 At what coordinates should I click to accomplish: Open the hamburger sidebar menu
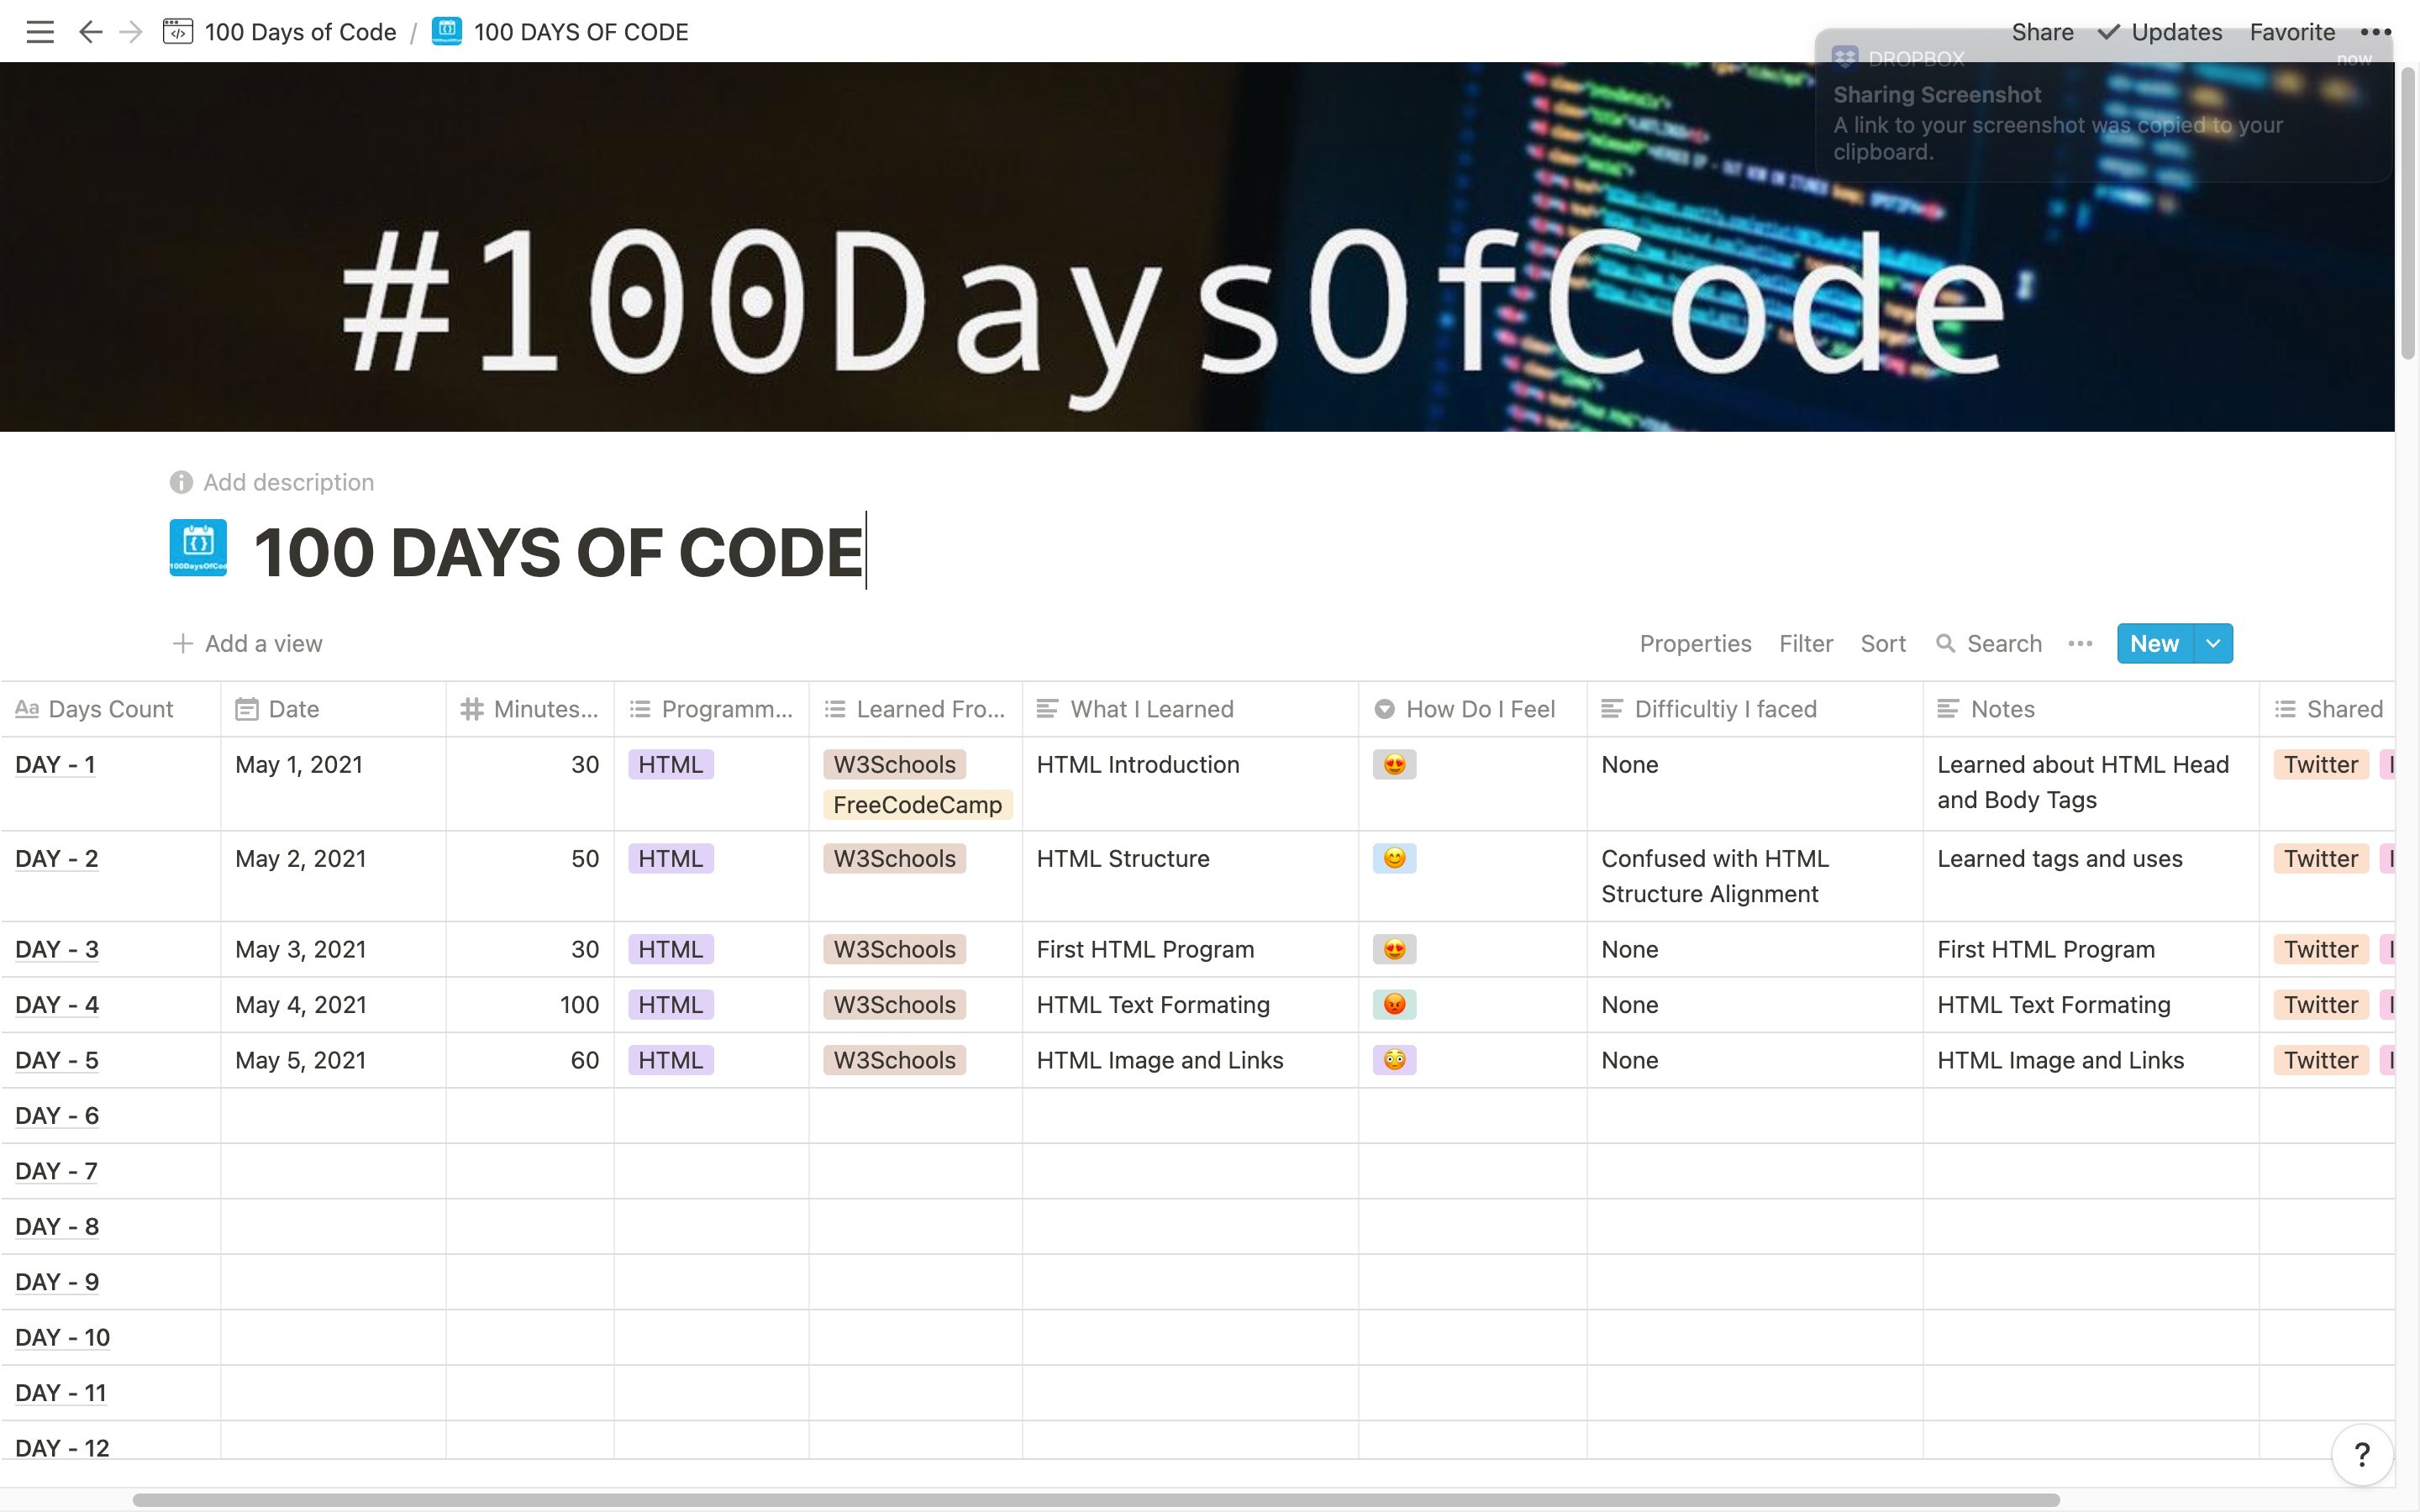pyautogui.click(x=40, y=32)
